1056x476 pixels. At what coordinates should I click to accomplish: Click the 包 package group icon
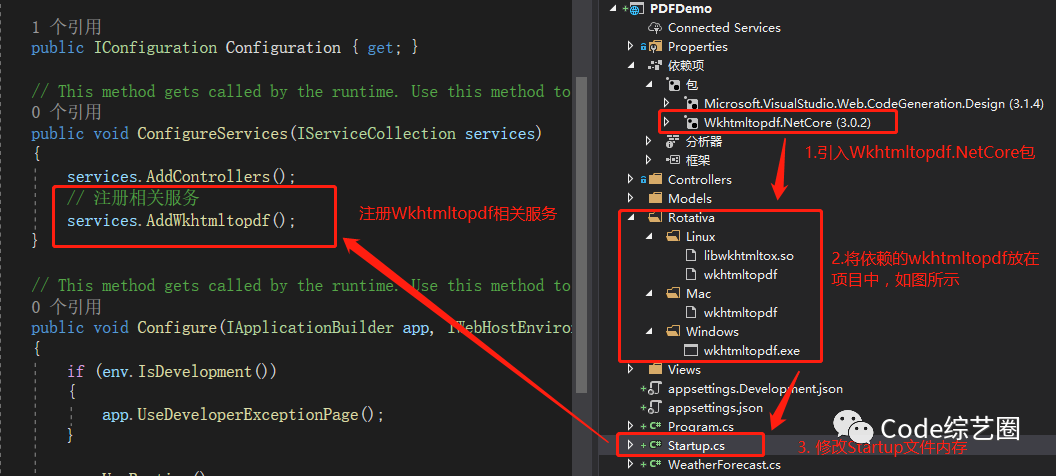point(673,84)
